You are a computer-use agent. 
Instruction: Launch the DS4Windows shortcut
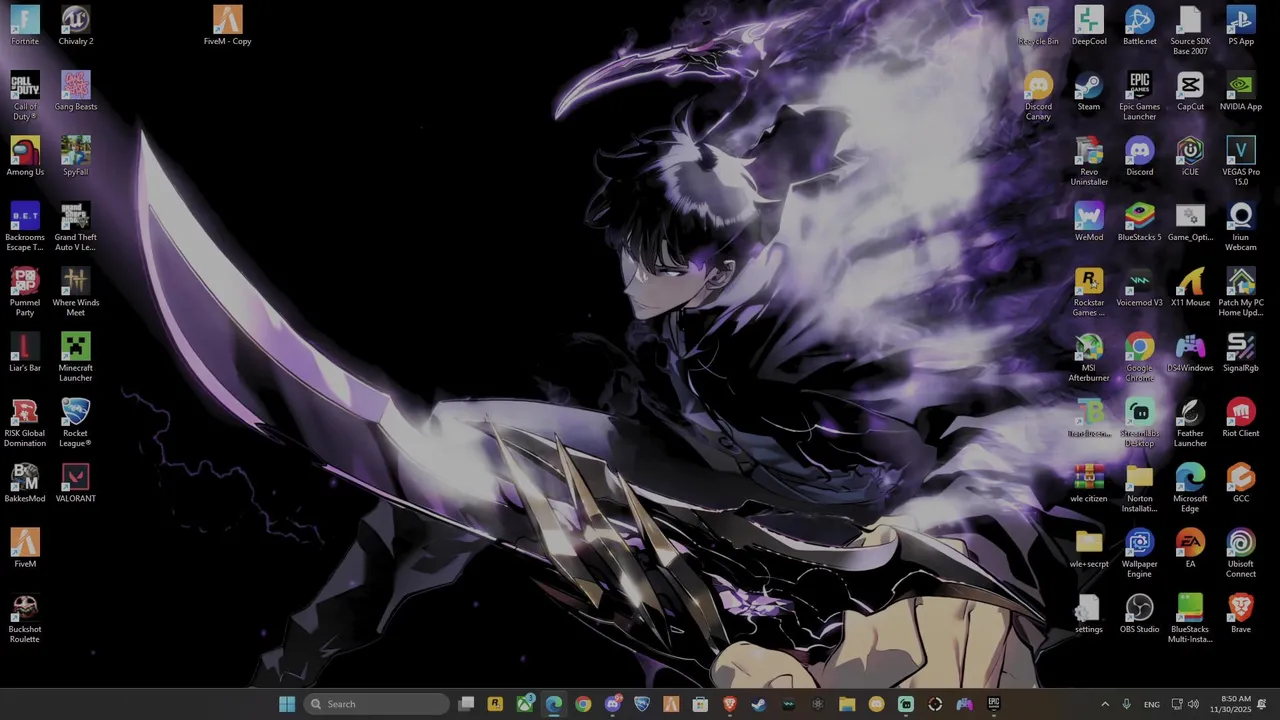coord(1190,352)
